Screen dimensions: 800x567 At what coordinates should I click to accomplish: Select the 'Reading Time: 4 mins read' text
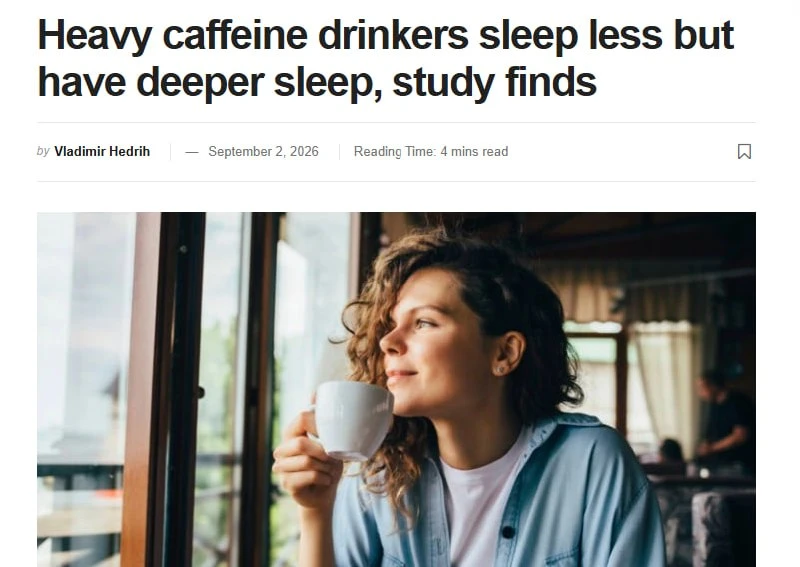pyautogui.click(x=431, y=152)
